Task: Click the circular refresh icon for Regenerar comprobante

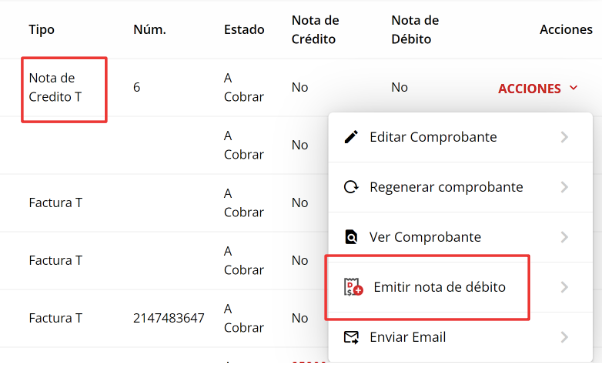Action: 351,187
